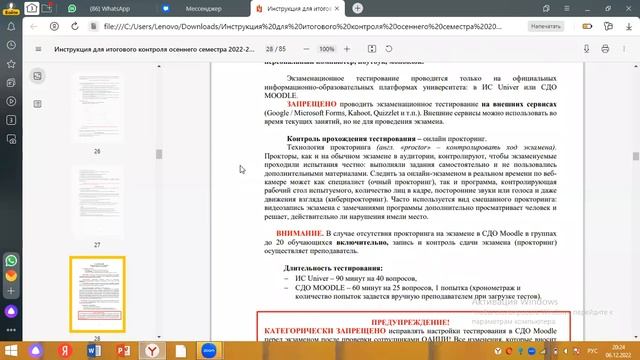Reload the current page
This screenshot has height=360, width=640.
pos(75,27)
